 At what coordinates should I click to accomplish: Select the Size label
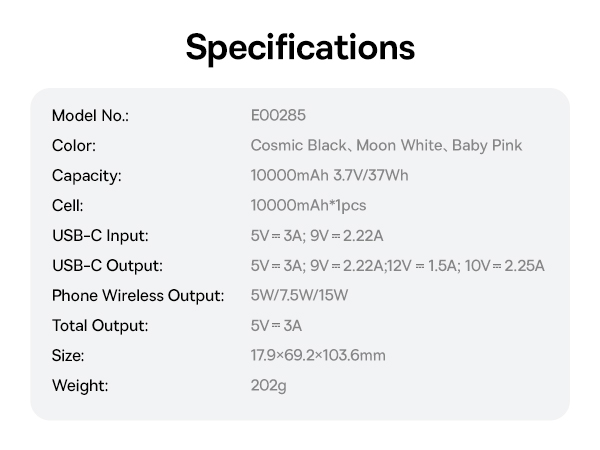[68, 356]
